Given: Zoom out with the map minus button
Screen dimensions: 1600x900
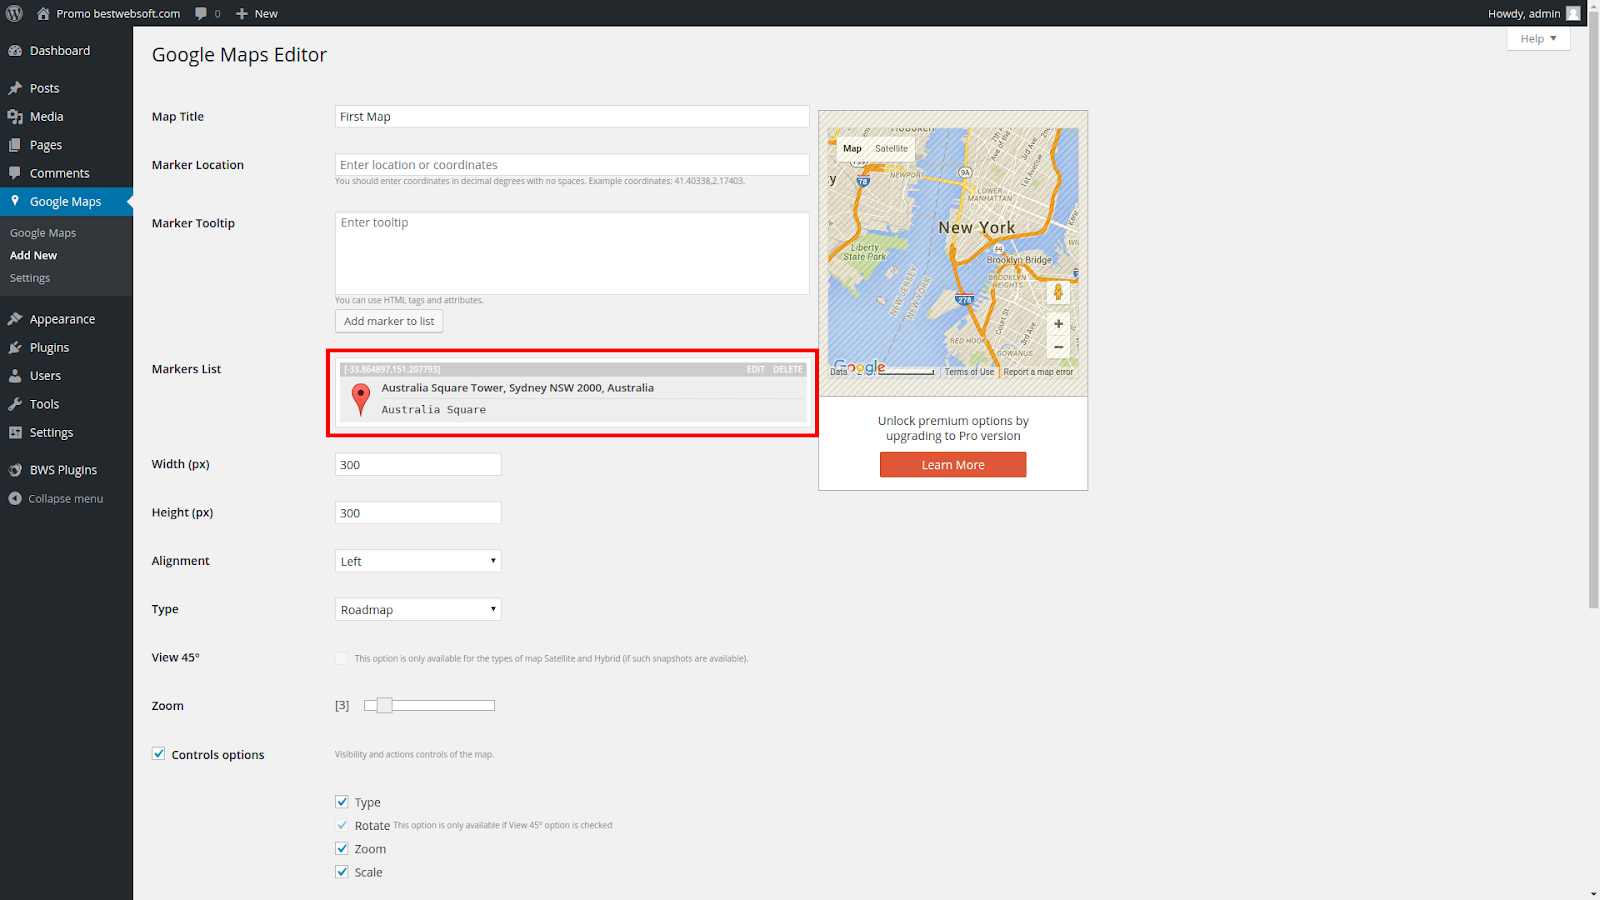Looking at the screenshot, I should click(1058, 347).
